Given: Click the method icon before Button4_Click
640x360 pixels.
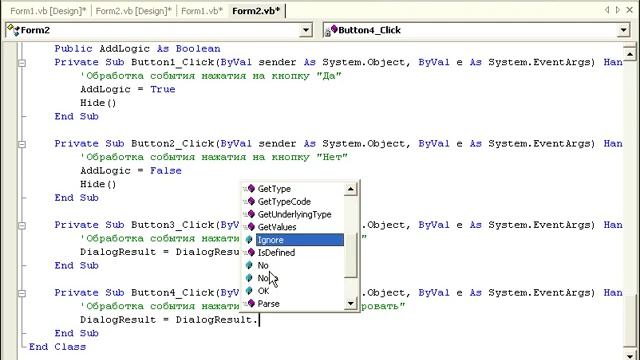Looking at the screenshot, I should 331,30.
